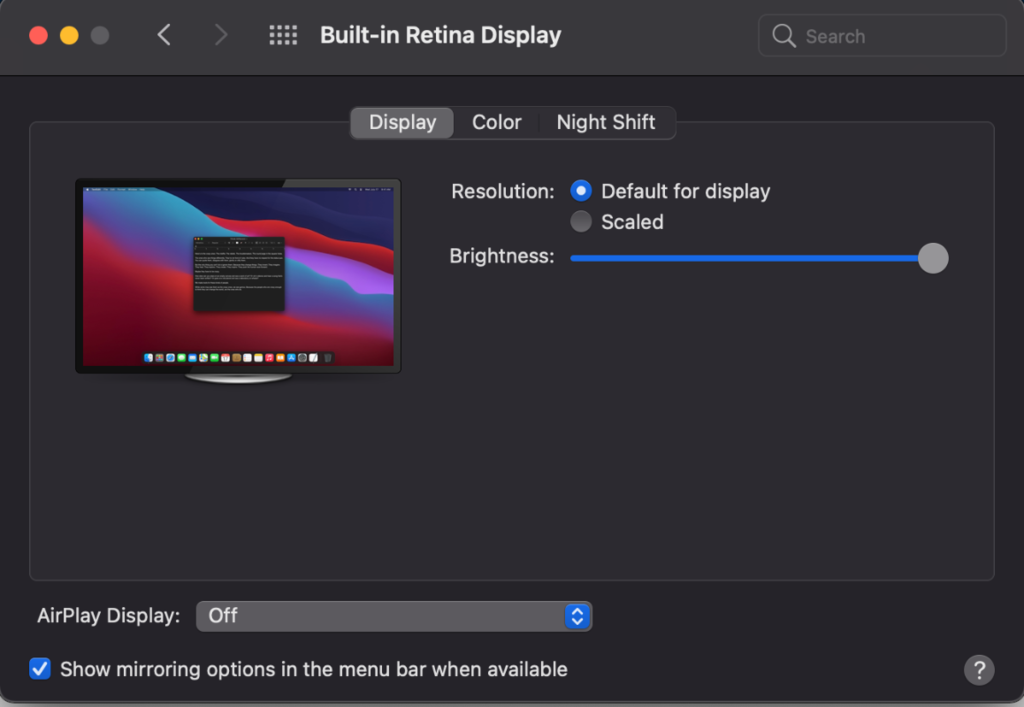Choose the Scaled resolution option
The height and width of the screenshot is (707, 1024).
581,222
